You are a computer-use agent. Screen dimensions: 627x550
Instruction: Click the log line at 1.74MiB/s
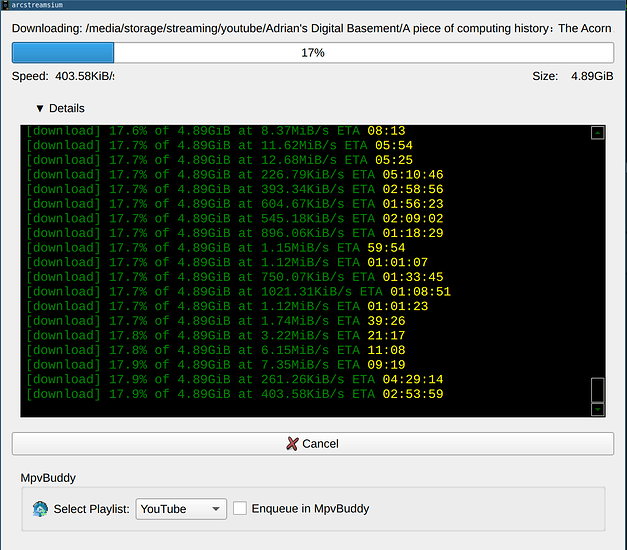216,321
